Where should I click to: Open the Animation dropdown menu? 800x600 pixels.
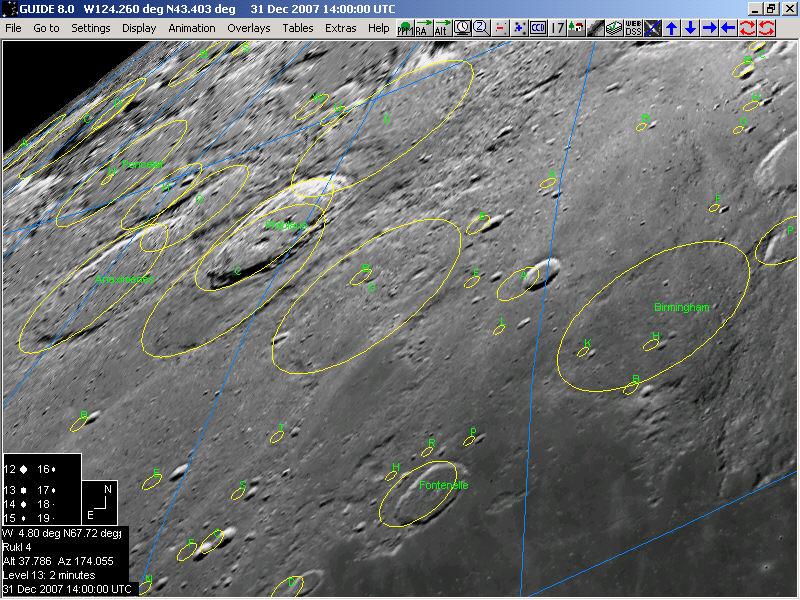192,28
